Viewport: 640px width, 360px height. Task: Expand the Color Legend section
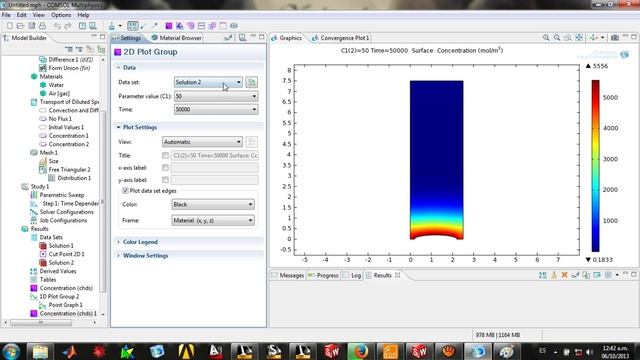(140, 242)
